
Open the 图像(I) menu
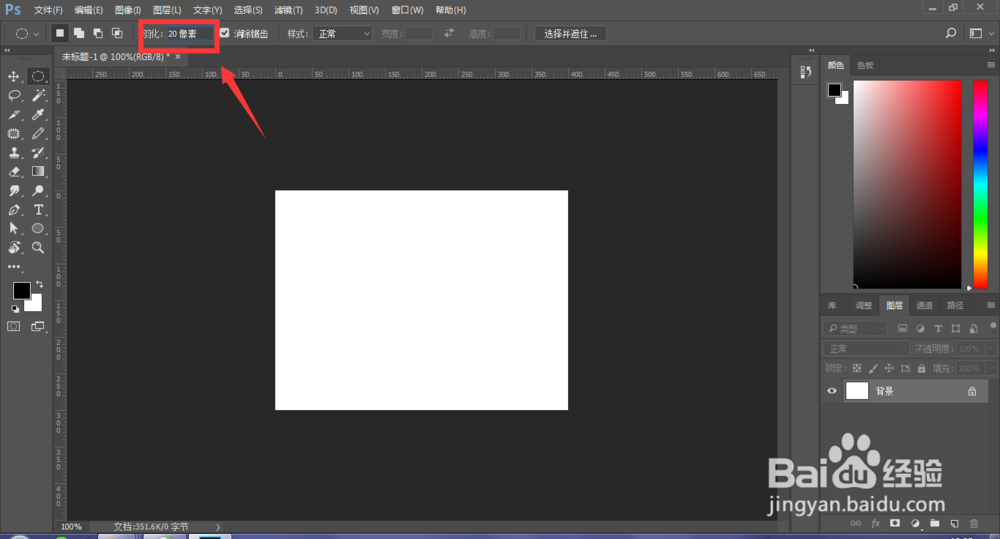tap(128, 10)
